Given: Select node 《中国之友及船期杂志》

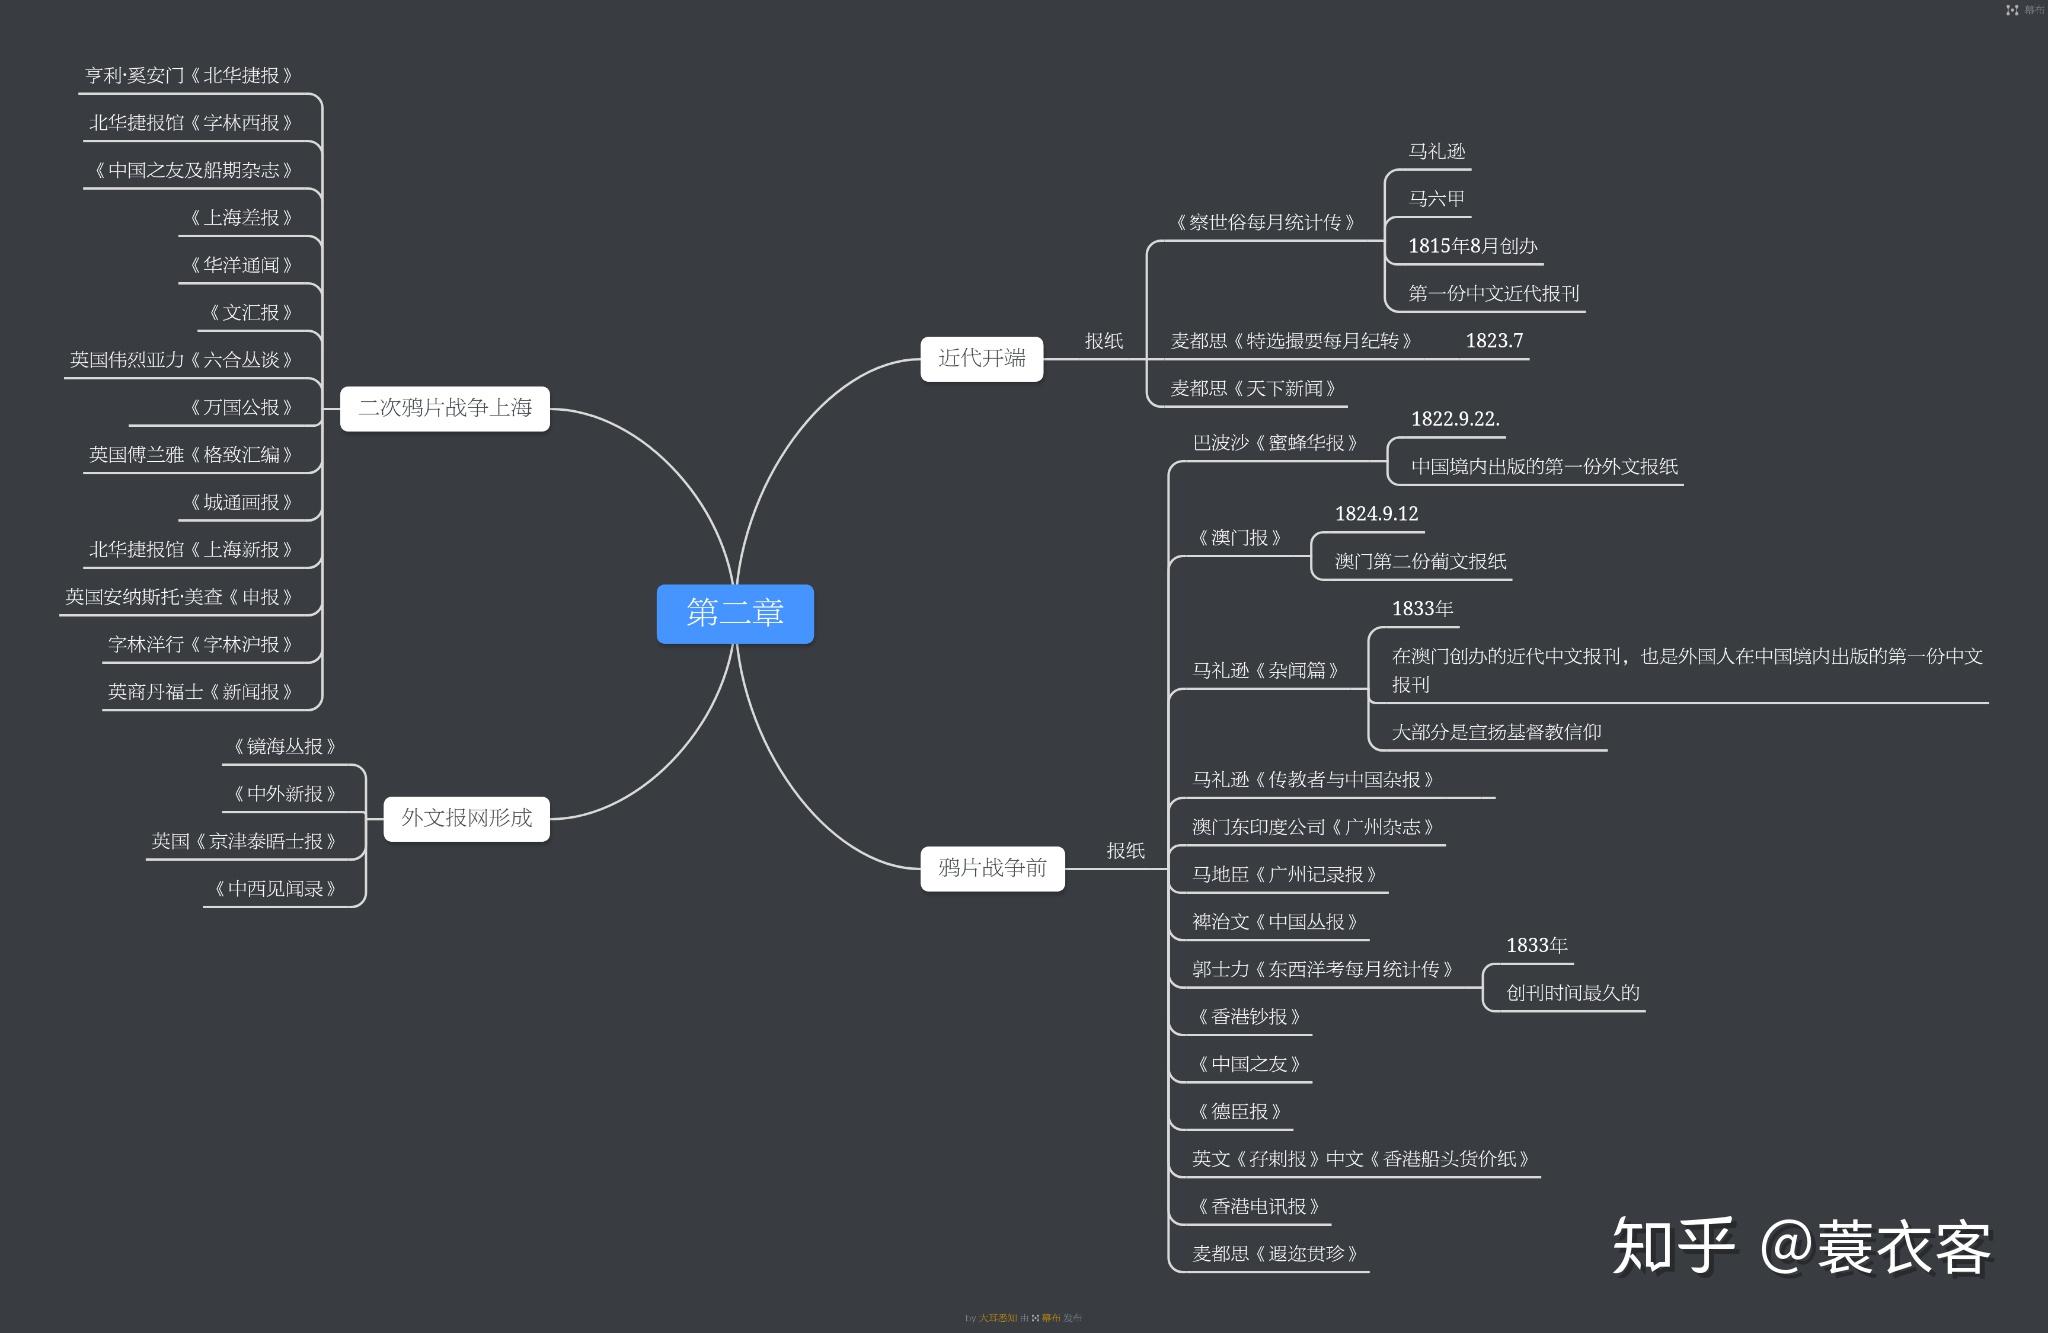Looking at the screenshot, I should pos(193,171).
